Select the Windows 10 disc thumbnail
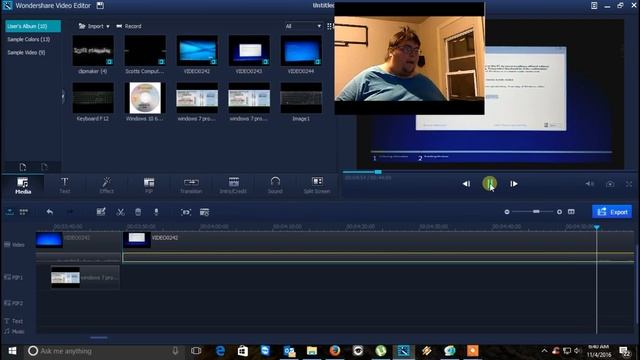This screenshot has height=360, width=640. pyautogui.click(x=145, y=98)
